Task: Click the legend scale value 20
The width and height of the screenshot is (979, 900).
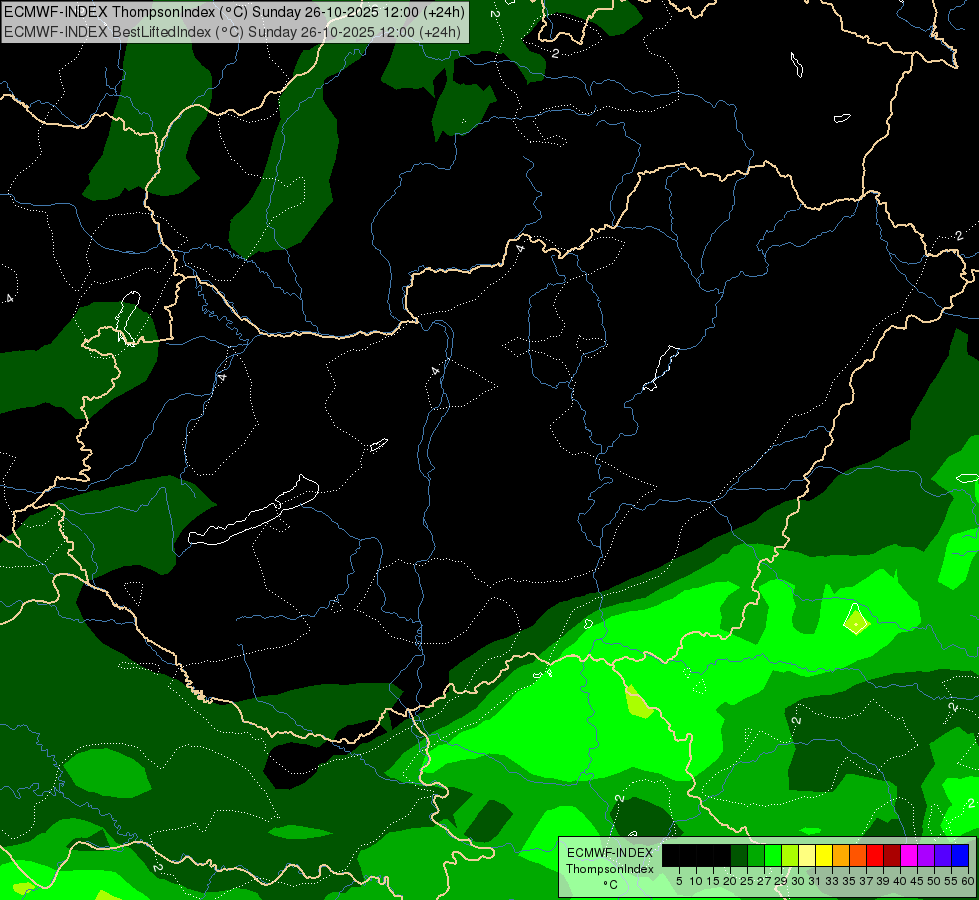Action: tap(731, 881)
